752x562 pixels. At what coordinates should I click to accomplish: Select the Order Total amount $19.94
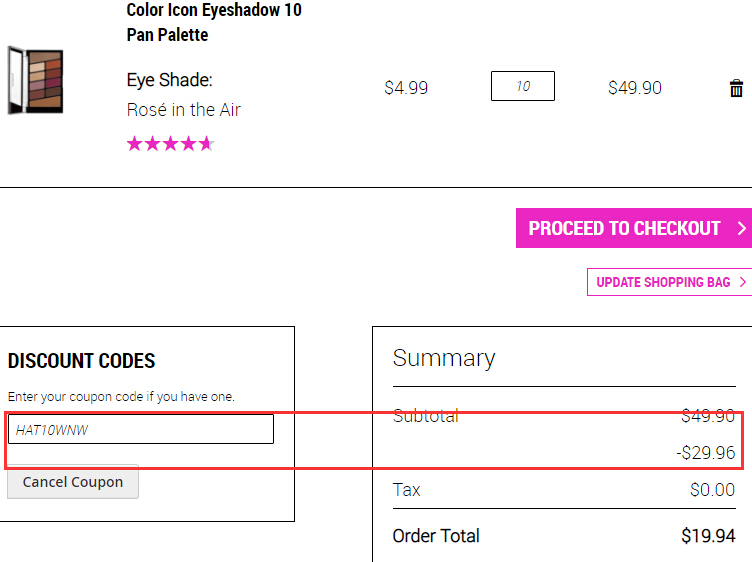(x=708, y=536)
